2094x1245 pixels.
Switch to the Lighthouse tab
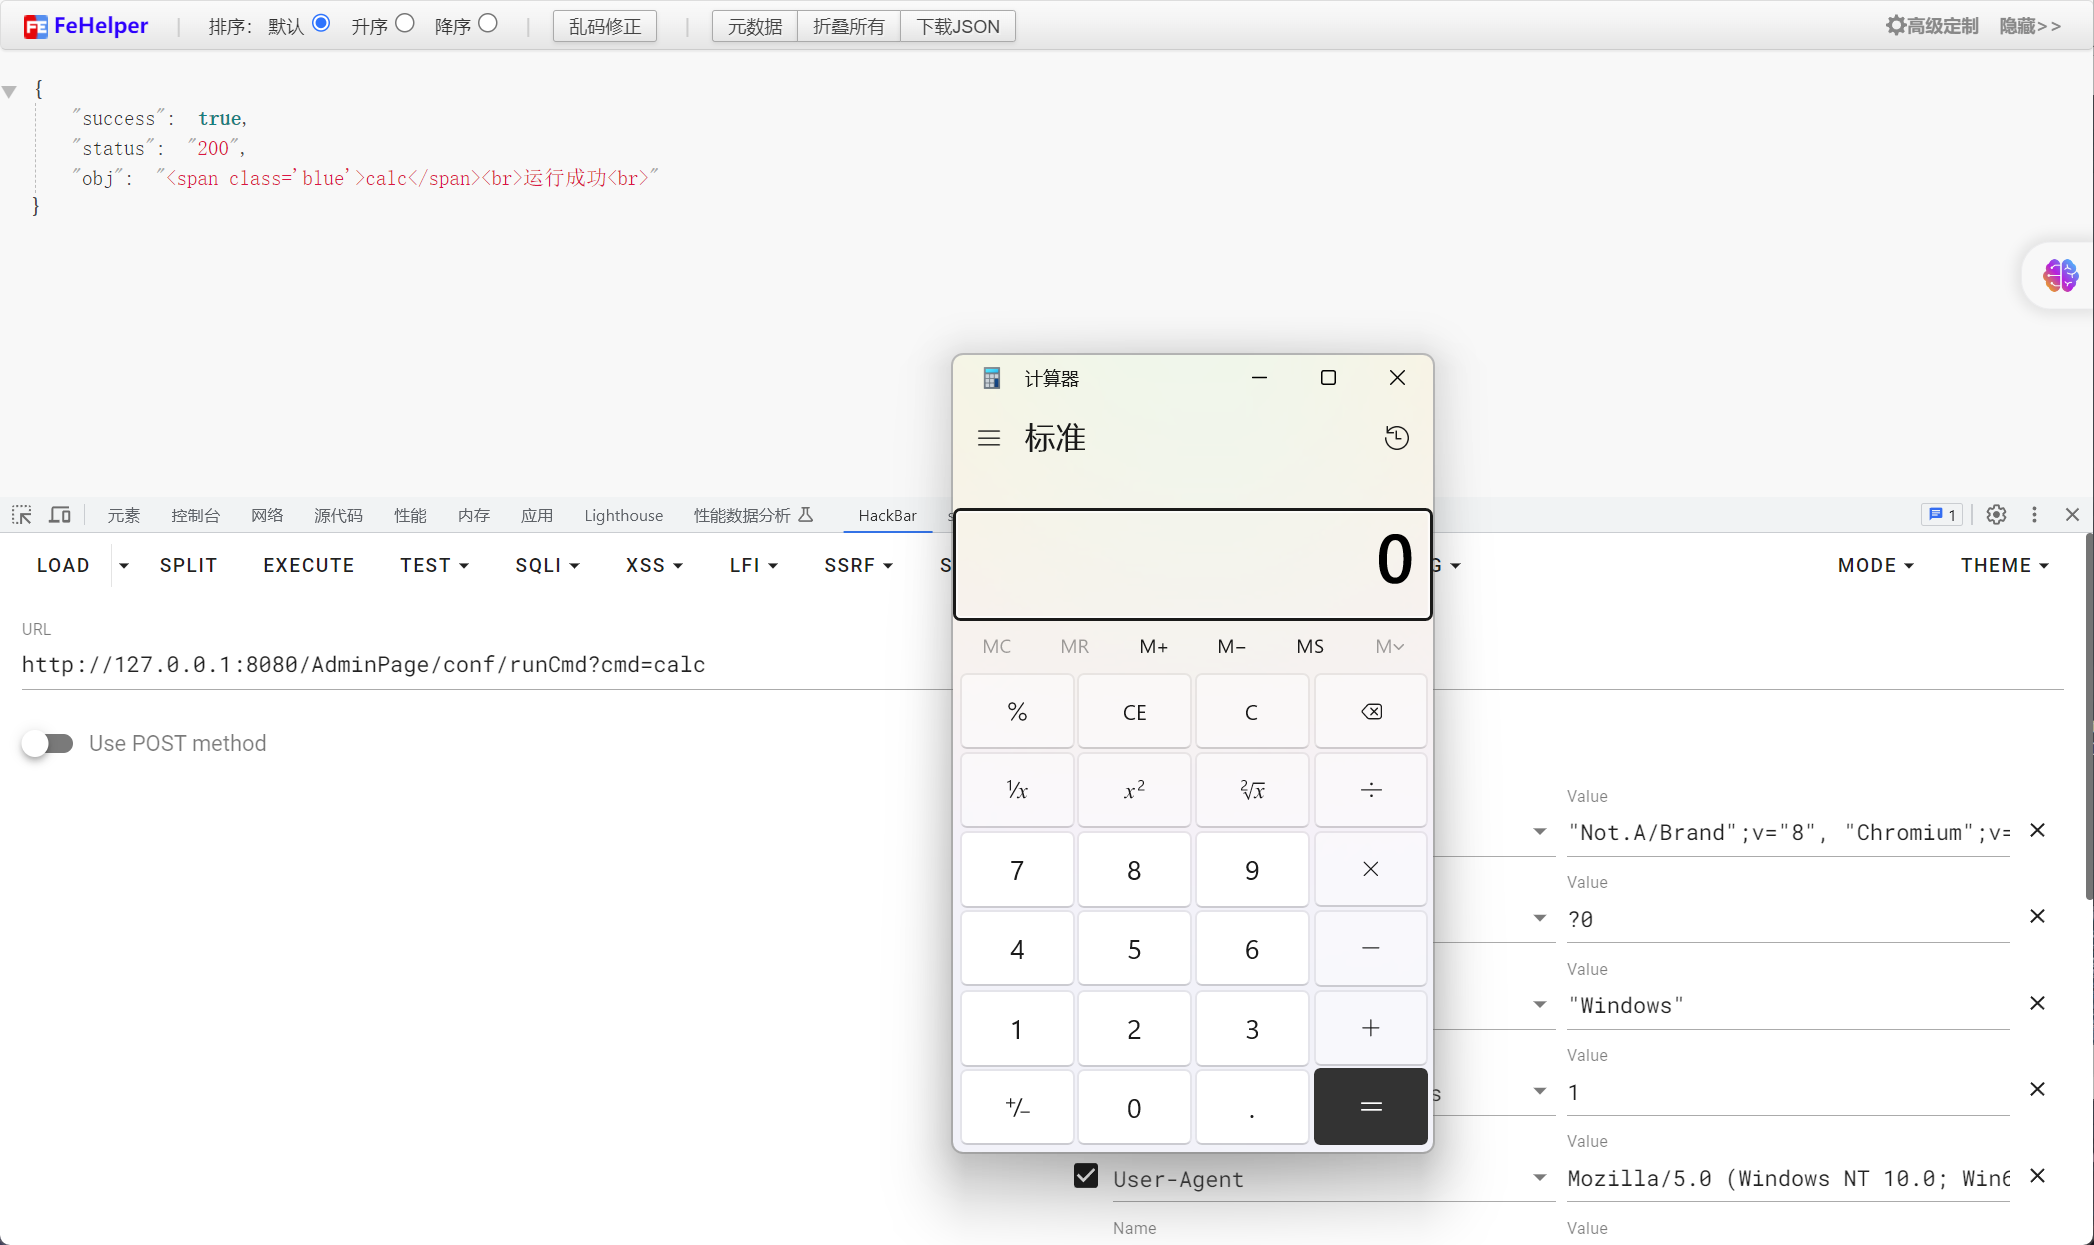point(623,515)
